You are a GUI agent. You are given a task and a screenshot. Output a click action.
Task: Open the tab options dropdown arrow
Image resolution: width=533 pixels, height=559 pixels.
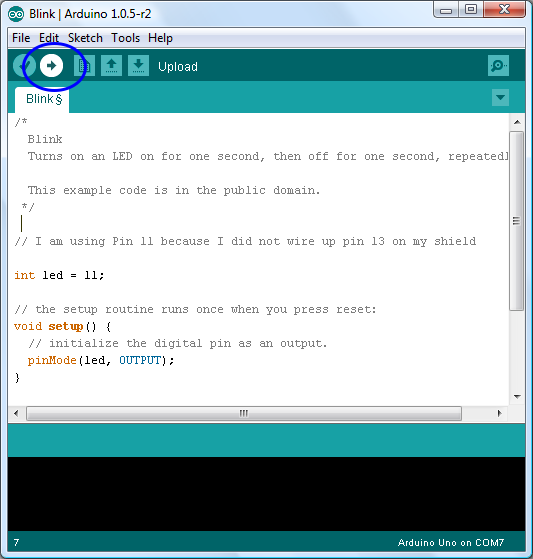[x=500, y=97]
